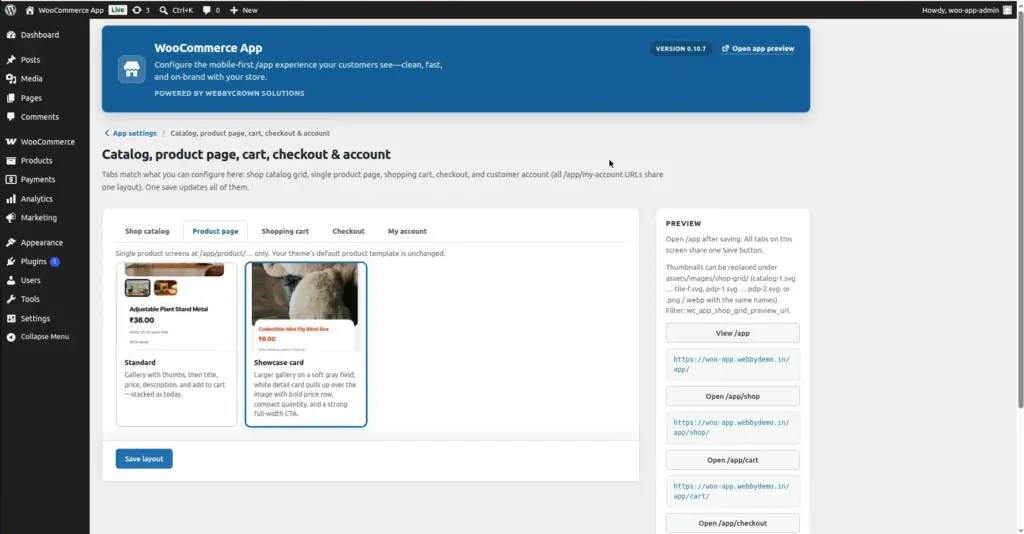This screenshot has width=1024, height=534.
Task: Open the WooCommerce menu item
Action: tap(44, 142)
